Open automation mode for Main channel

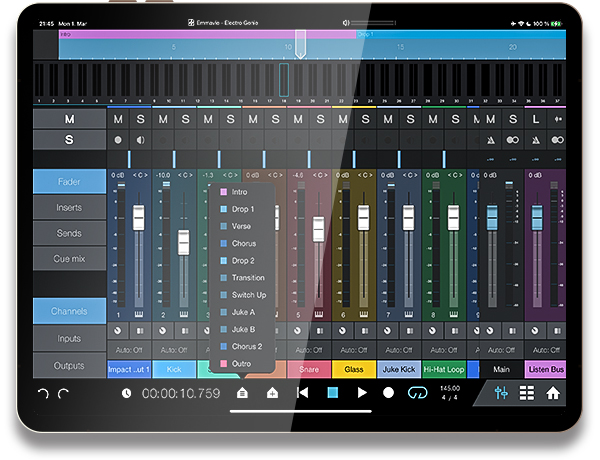501,350
